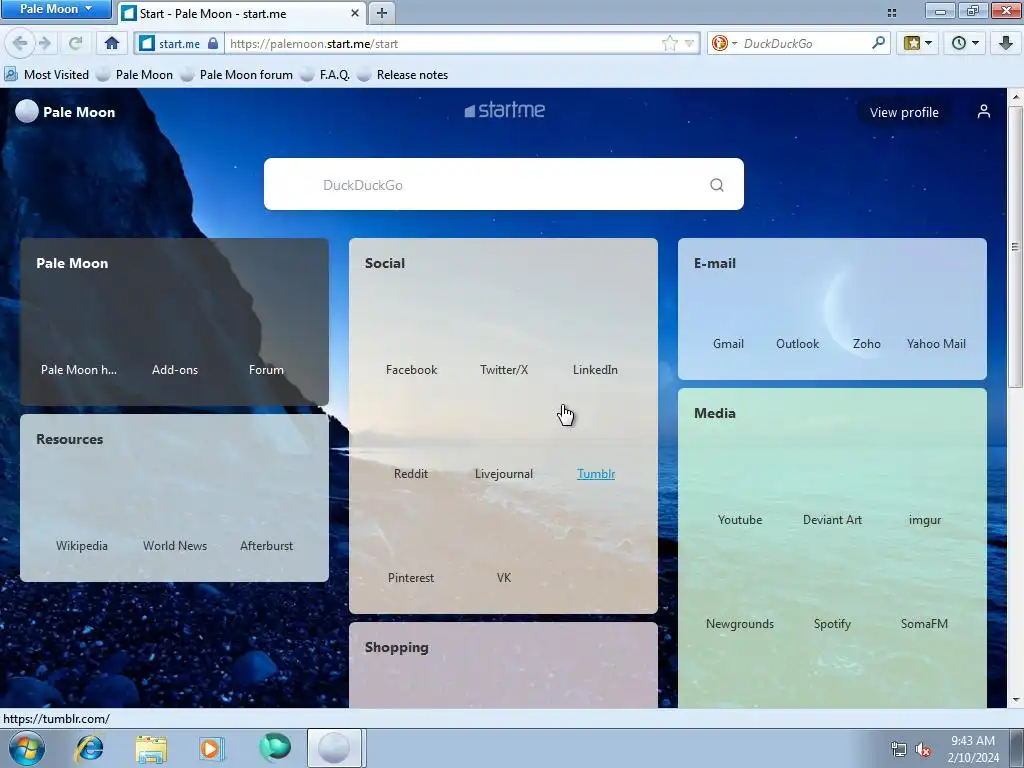1024x768 pixels.
Task: Click the toolbar search magnifier icon
Action: pos(878,43)
